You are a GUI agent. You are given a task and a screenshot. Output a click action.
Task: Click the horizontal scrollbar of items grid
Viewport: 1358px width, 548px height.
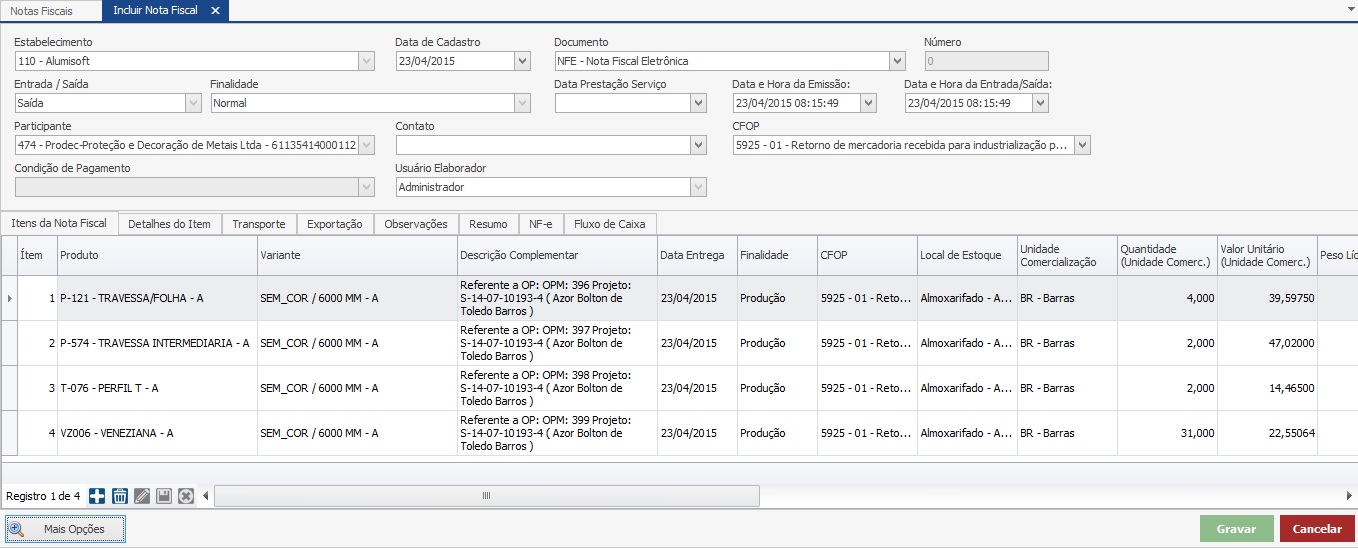point(487,496)
